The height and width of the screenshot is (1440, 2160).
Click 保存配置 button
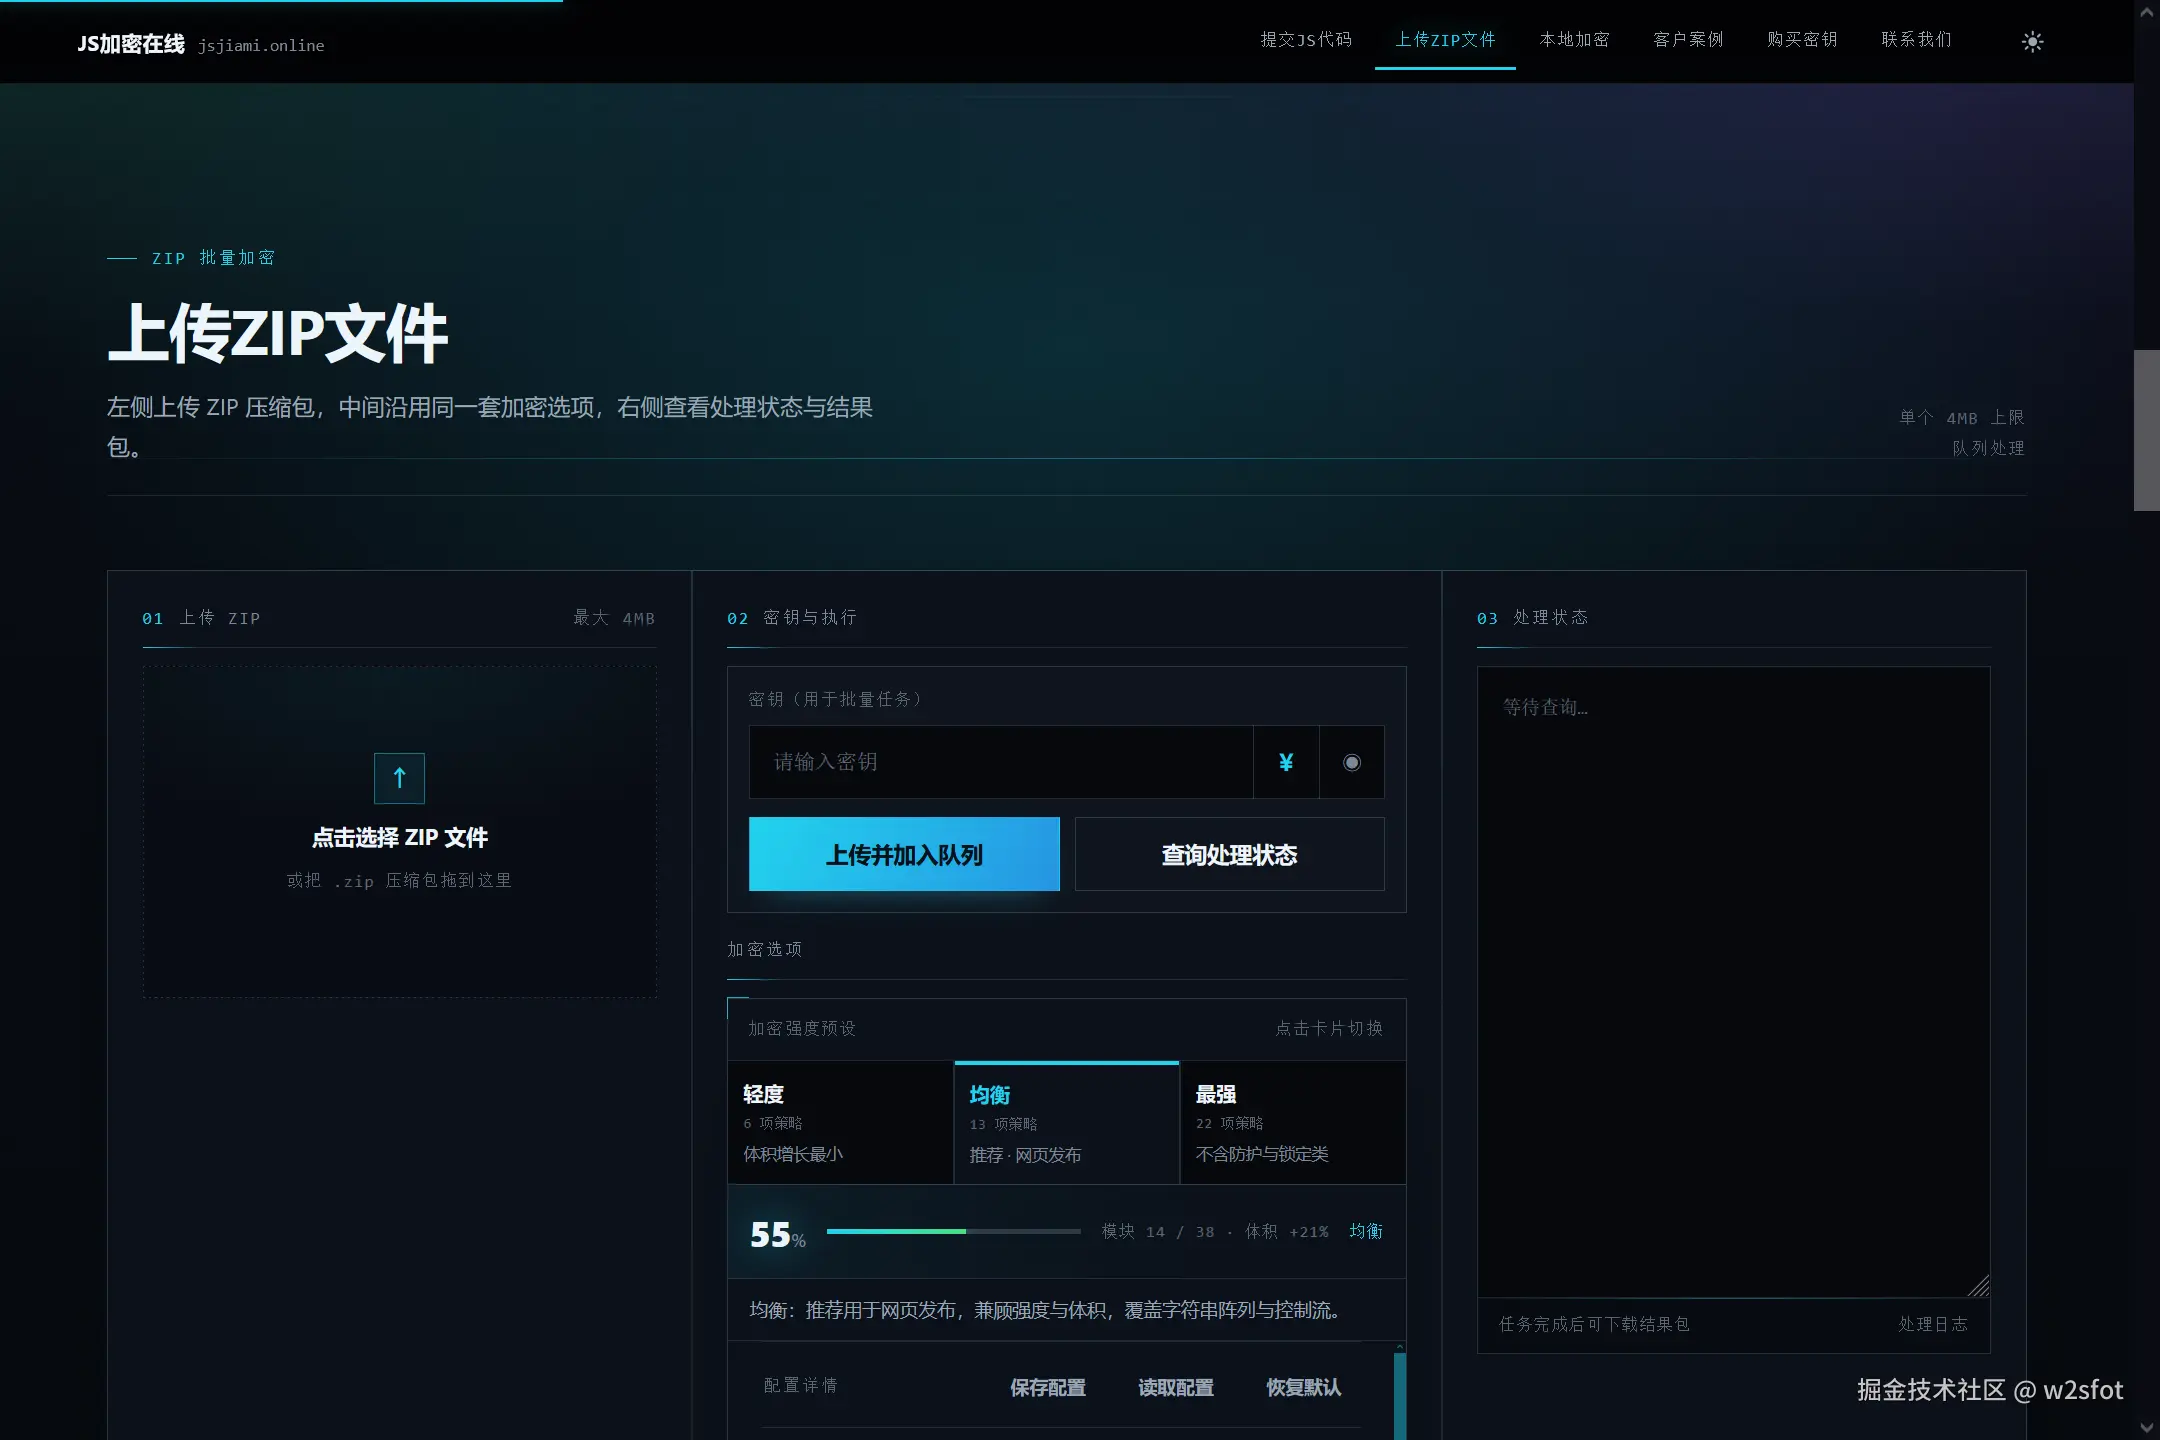point(1047,1388)
